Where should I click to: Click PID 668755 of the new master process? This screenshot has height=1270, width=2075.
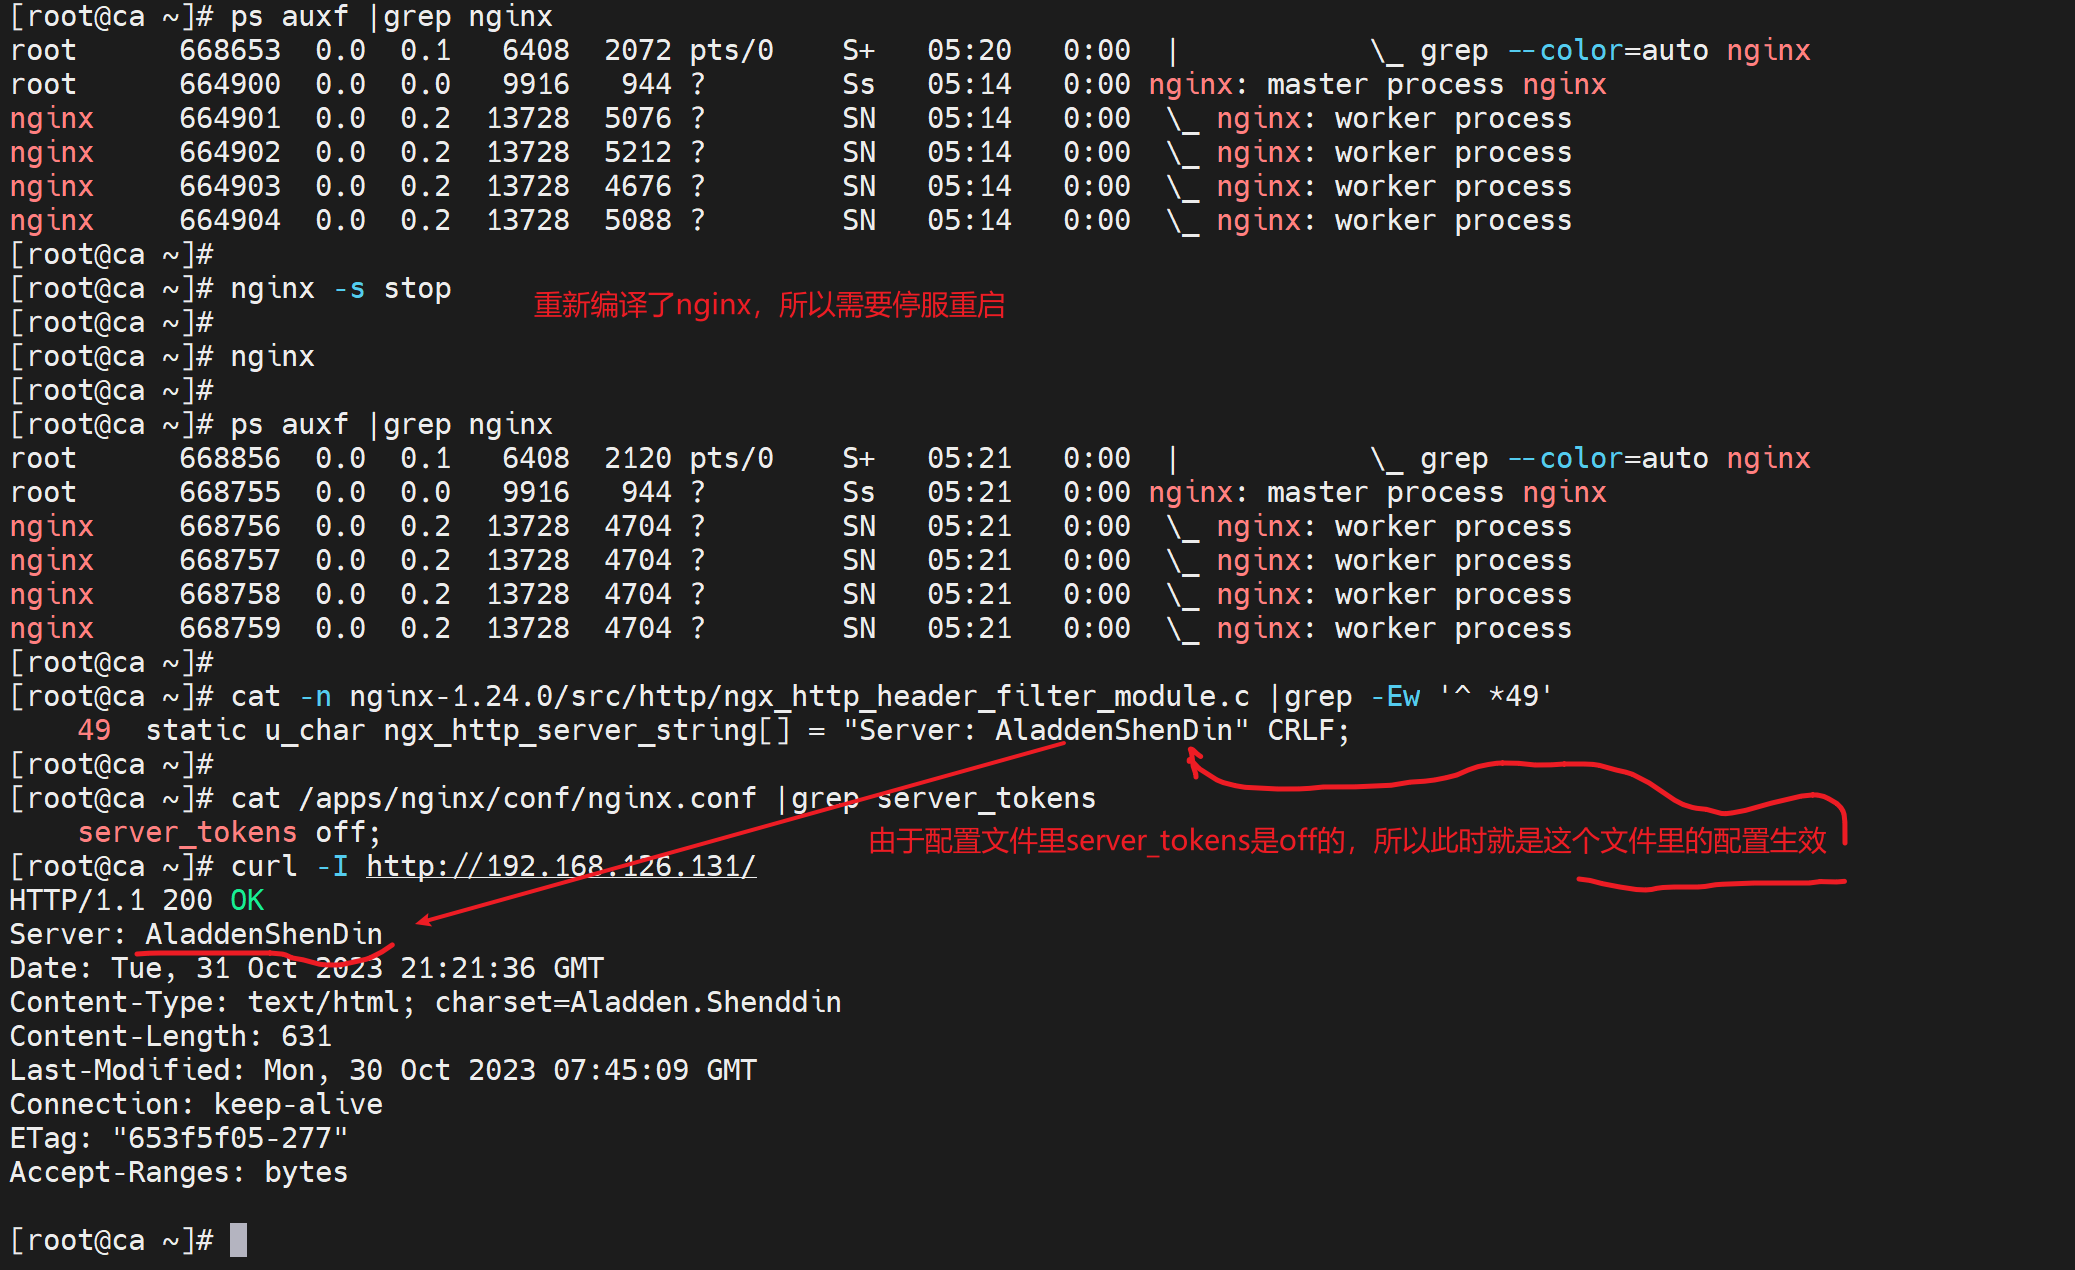tap(230, 492)
